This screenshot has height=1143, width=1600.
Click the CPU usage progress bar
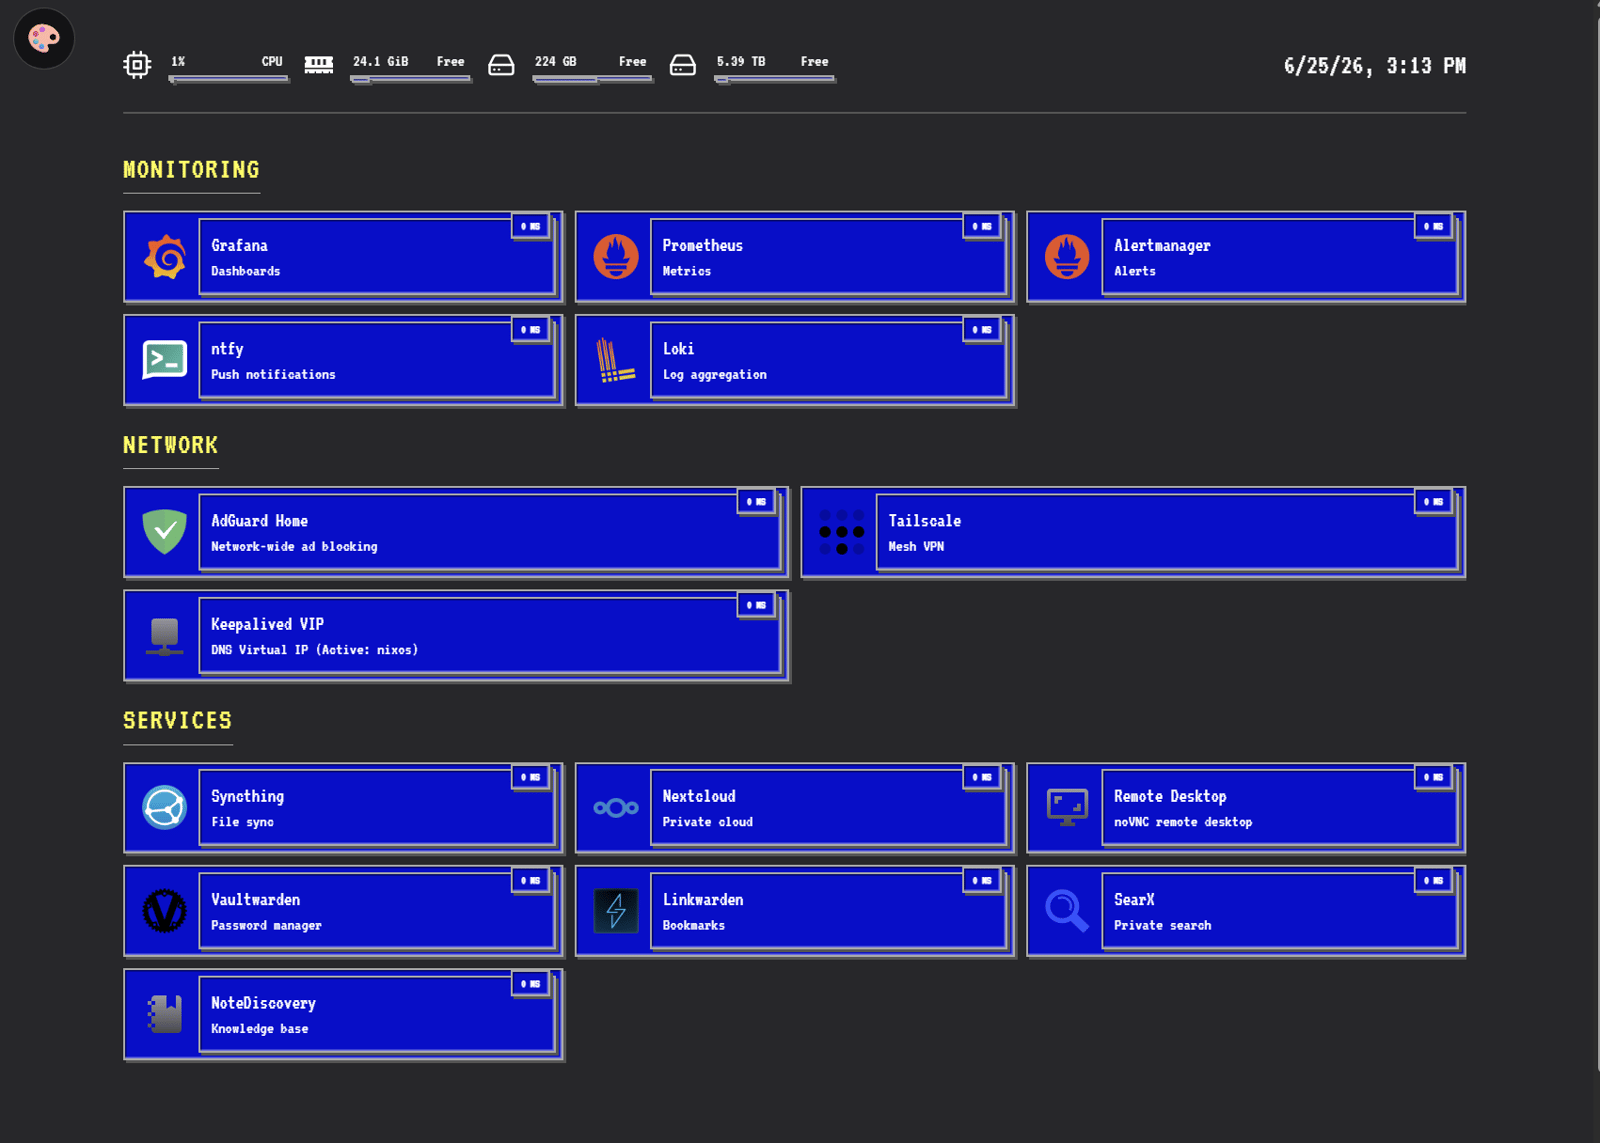coord(229,78)
